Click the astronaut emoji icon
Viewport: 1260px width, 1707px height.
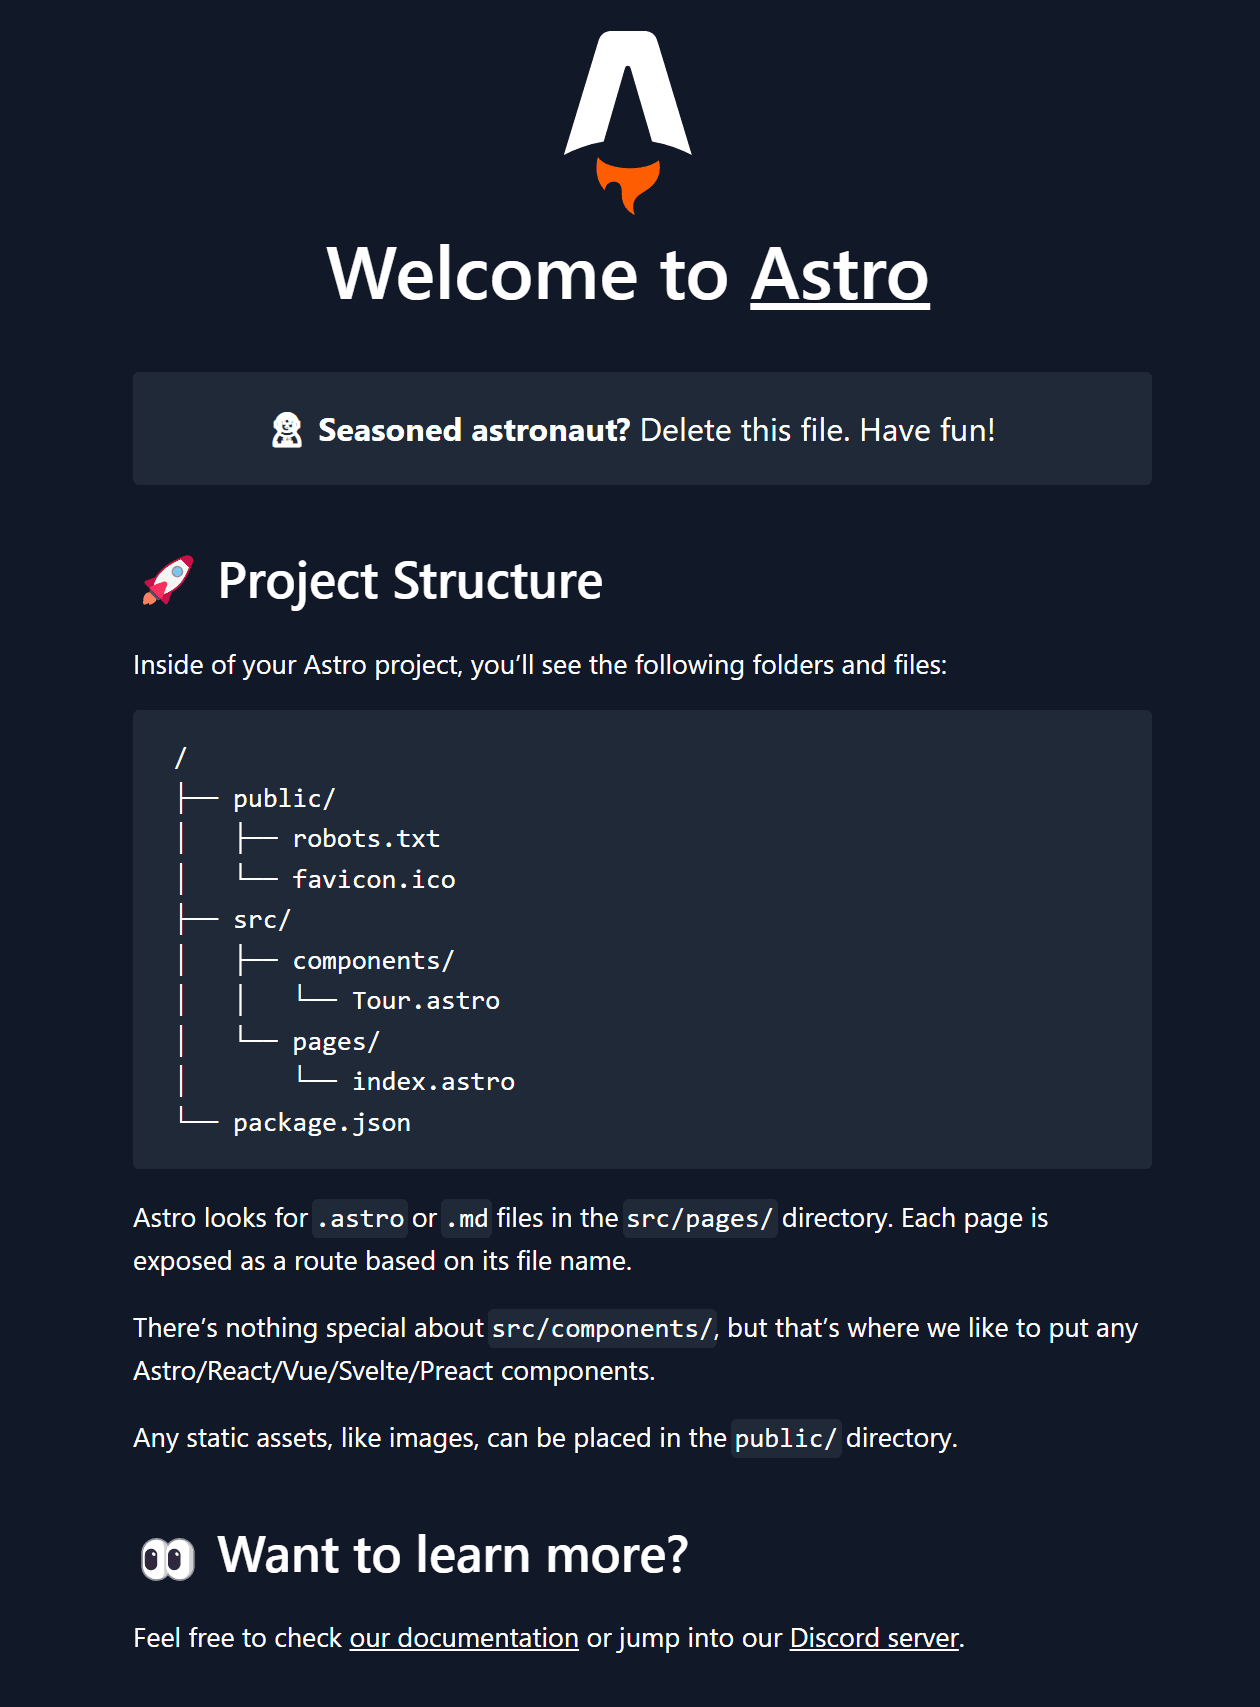click(287, 430)
